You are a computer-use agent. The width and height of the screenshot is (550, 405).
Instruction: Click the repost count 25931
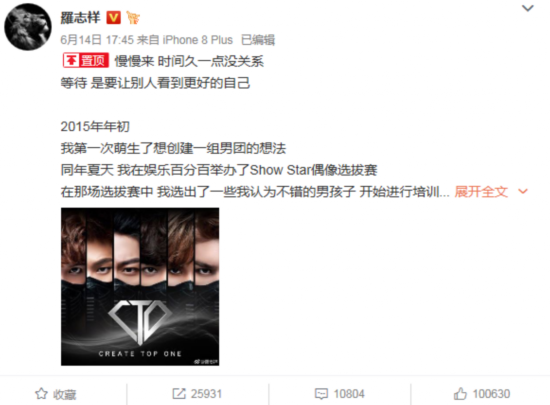click(x=206, y=394)
